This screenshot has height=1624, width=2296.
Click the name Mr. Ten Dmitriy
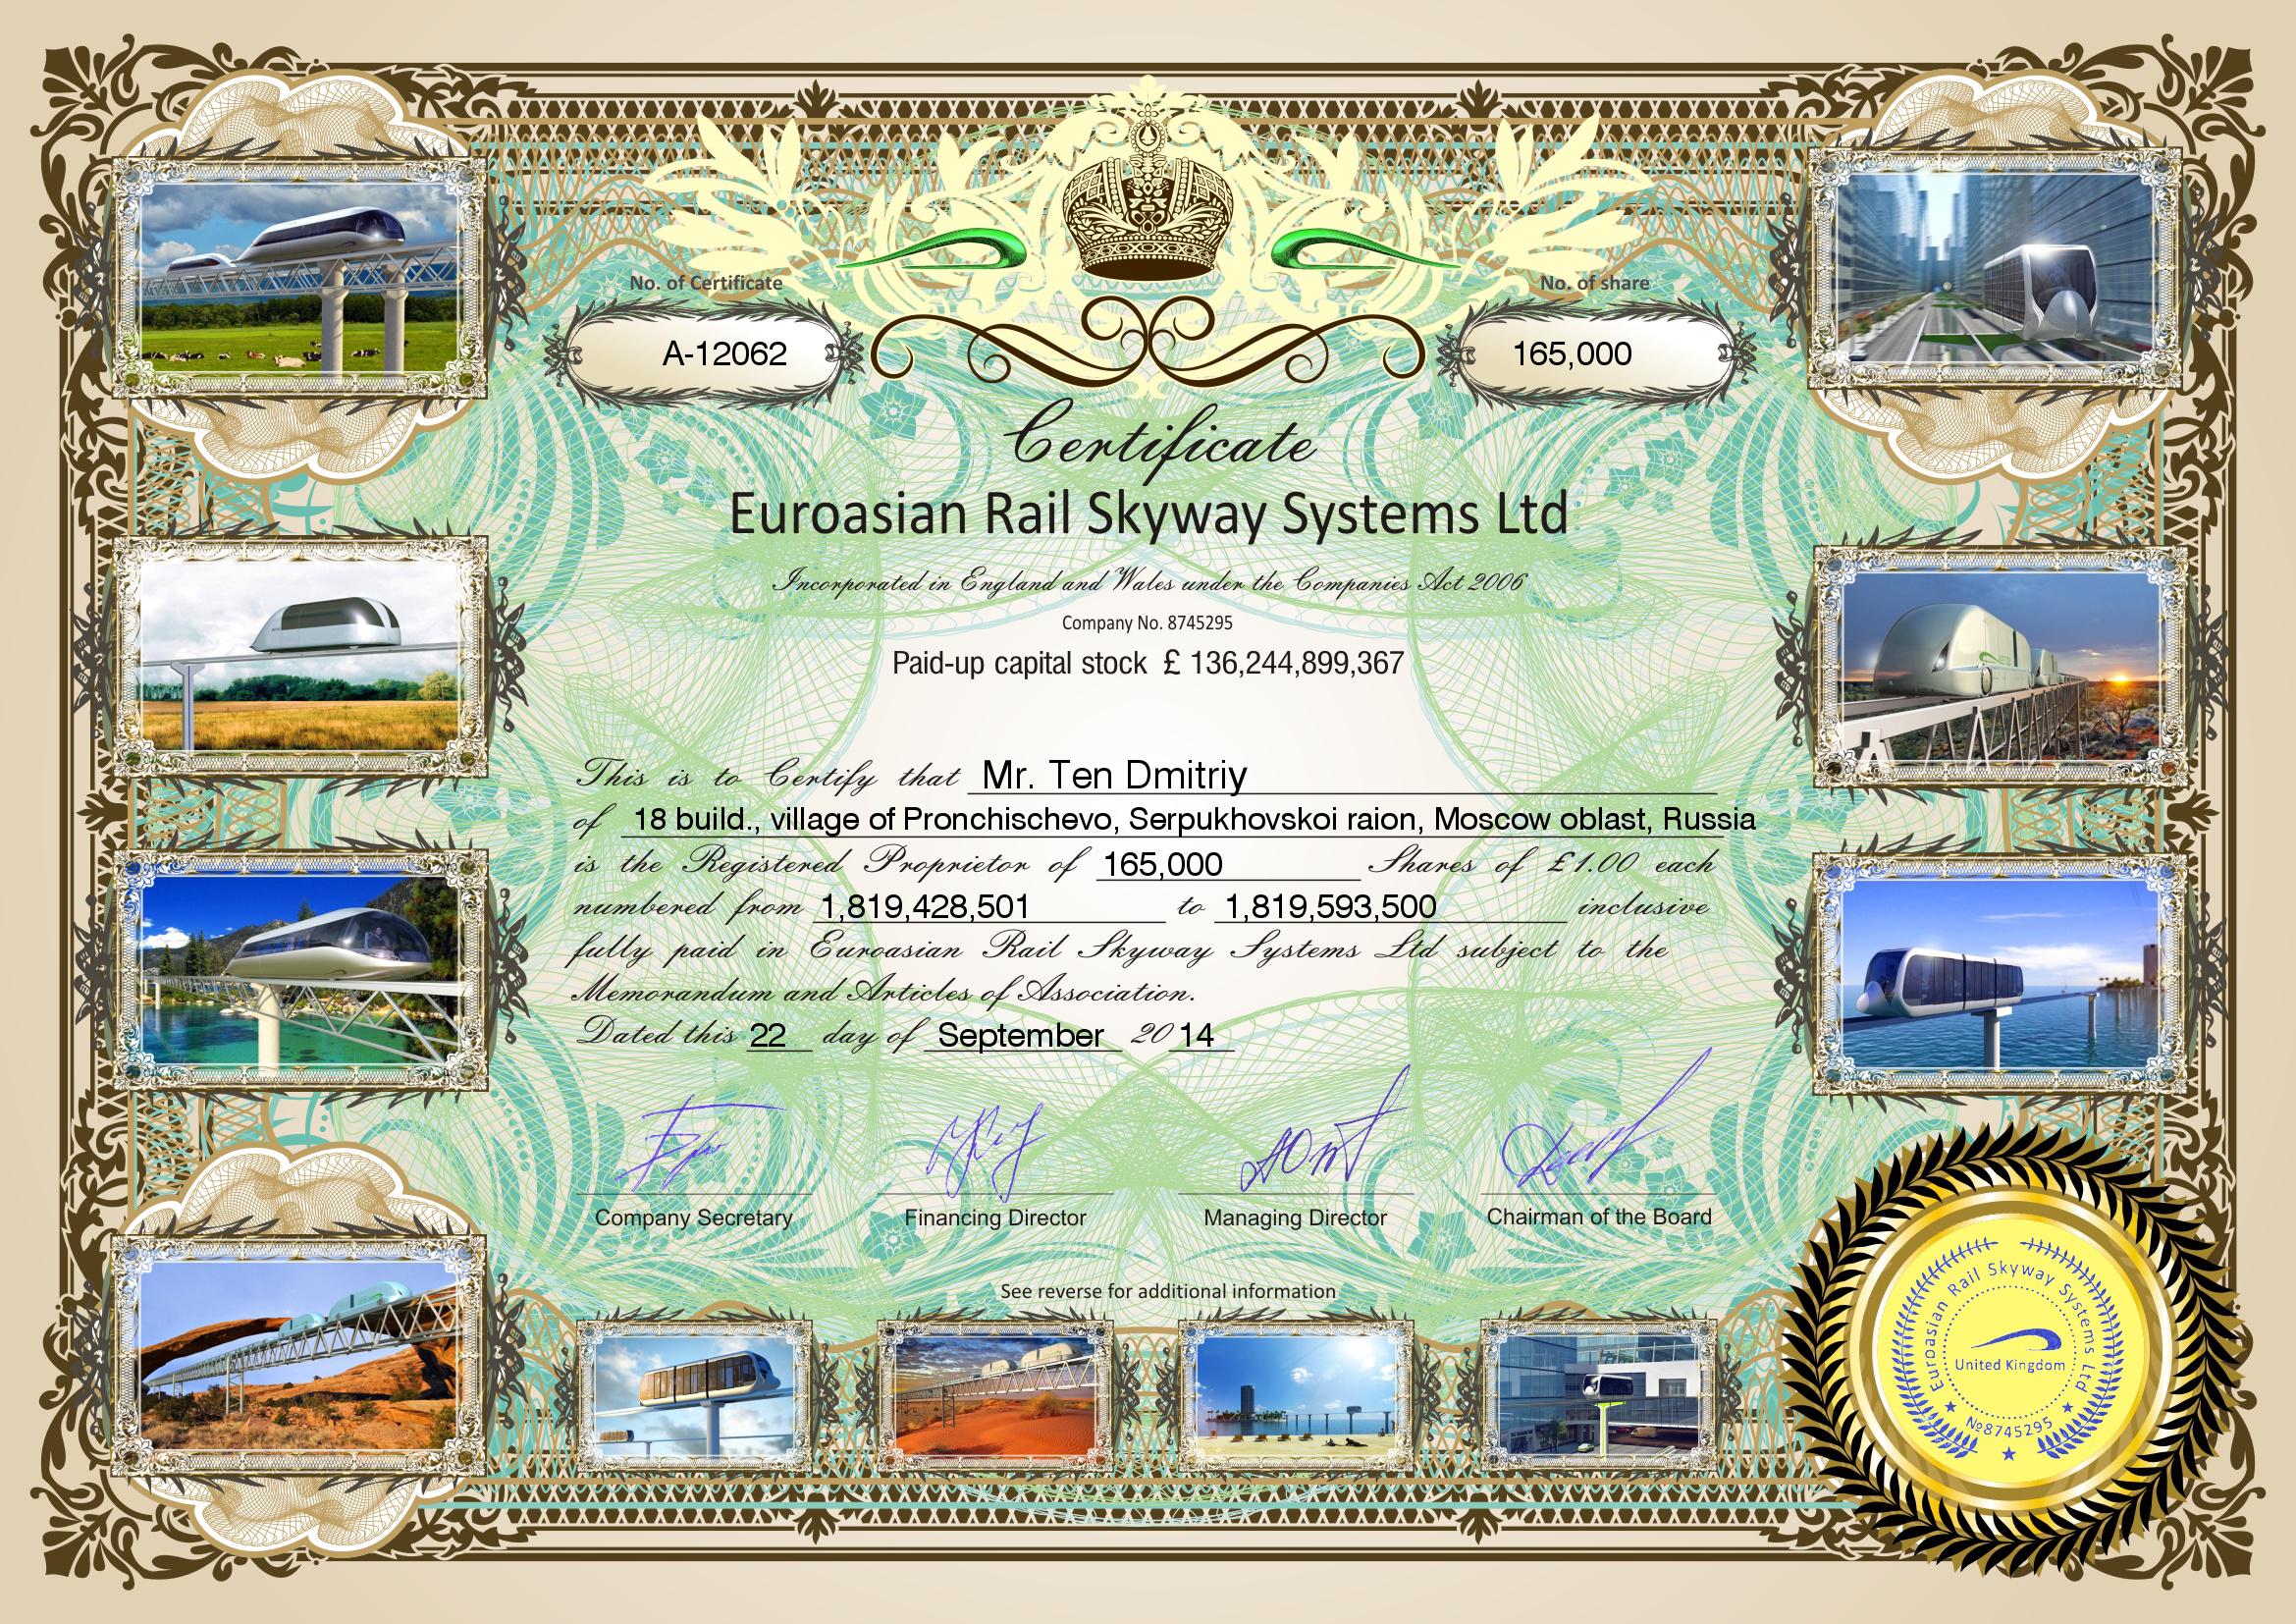point(1115,774)
